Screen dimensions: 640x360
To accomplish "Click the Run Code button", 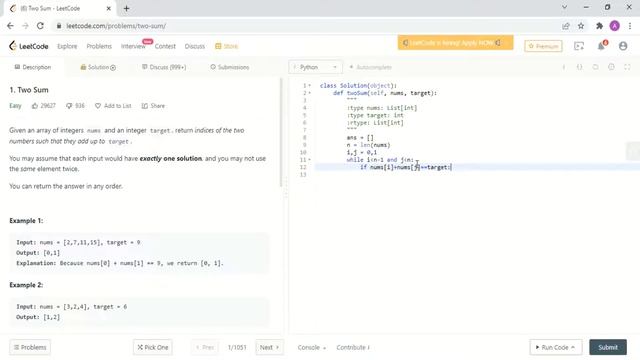I will pyautogui.click(x=556, y=347).
